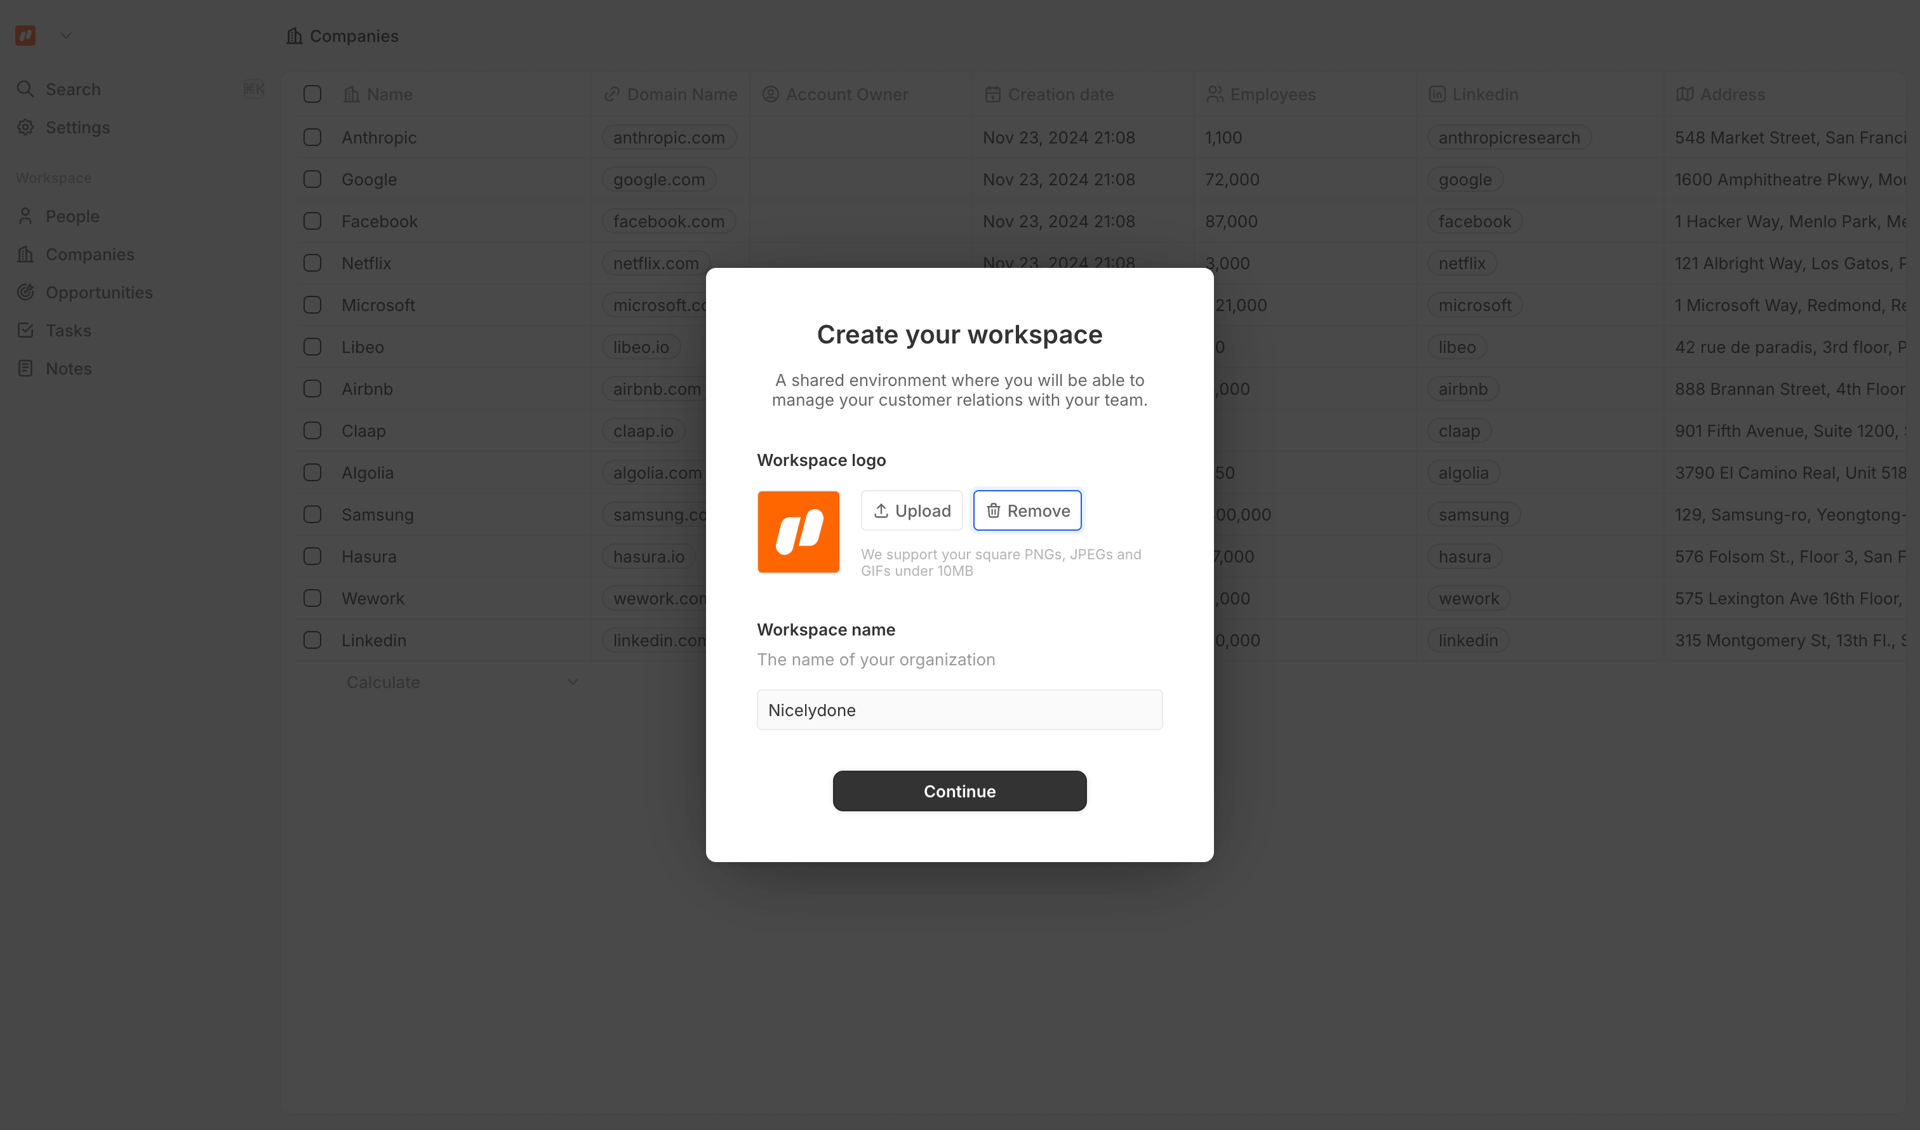
Task: Click the Notes icon in sidebar
Action: point(26,368)
